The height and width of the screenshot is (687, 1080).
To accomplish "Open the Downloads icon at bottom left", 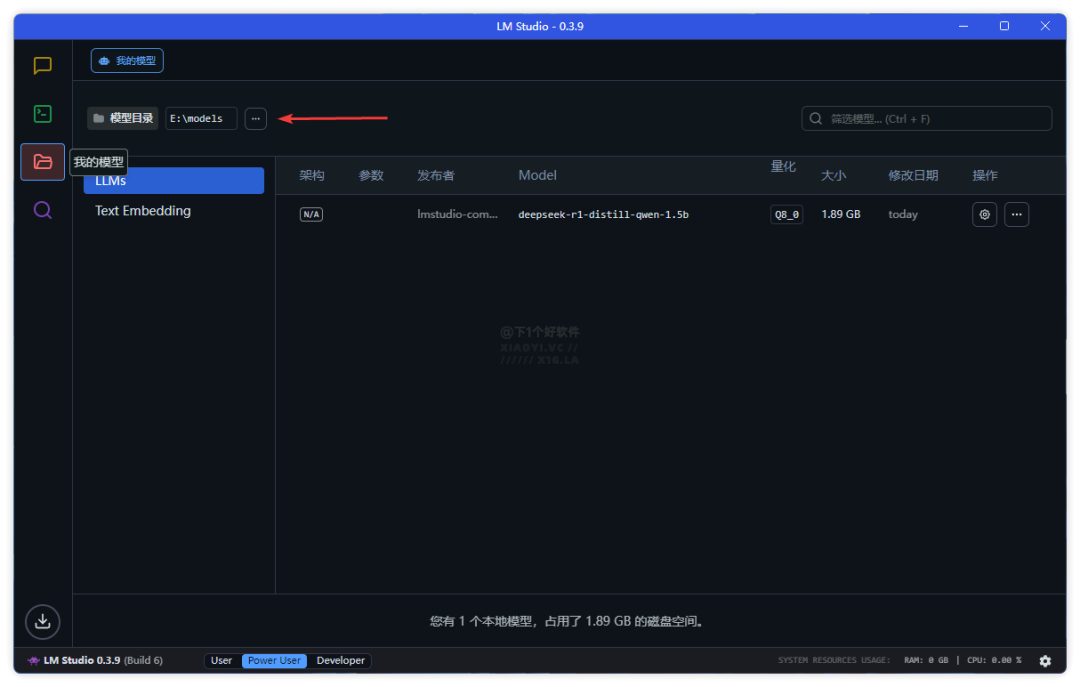I will tap(42, 621).
